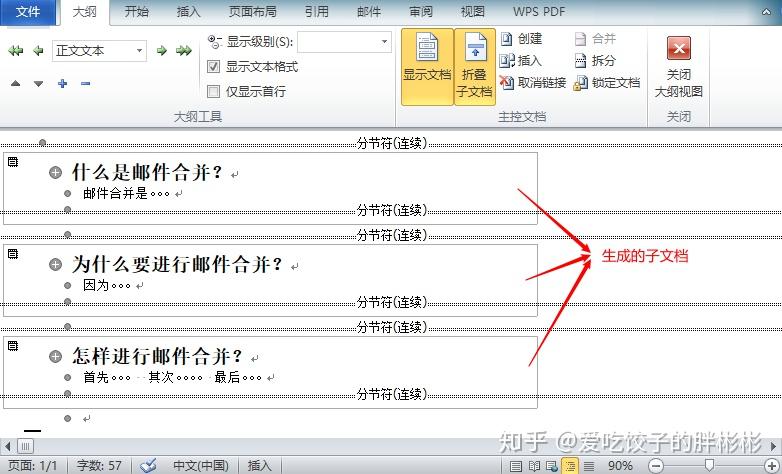Collapse the ribbon with top-right caret
Image resolution: width=782 pixels, height=474 pixels.
[766, 12]
